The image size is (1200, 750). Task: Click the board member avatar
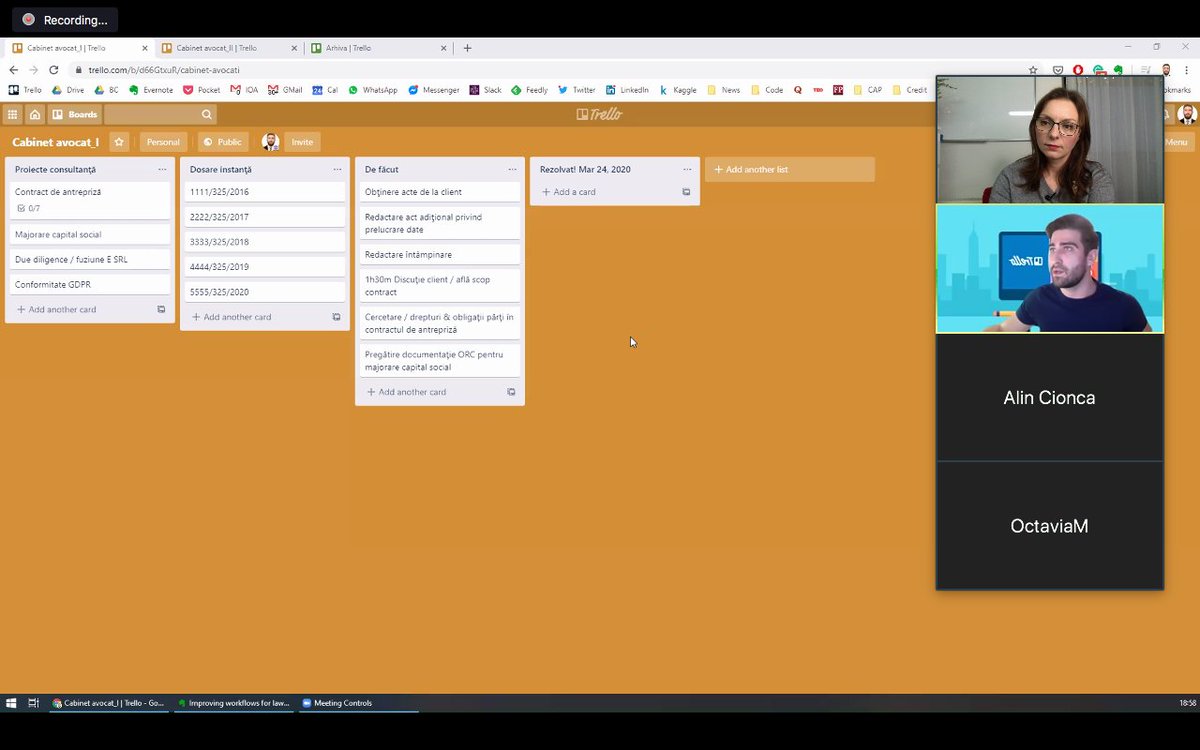tap(270, 142)
